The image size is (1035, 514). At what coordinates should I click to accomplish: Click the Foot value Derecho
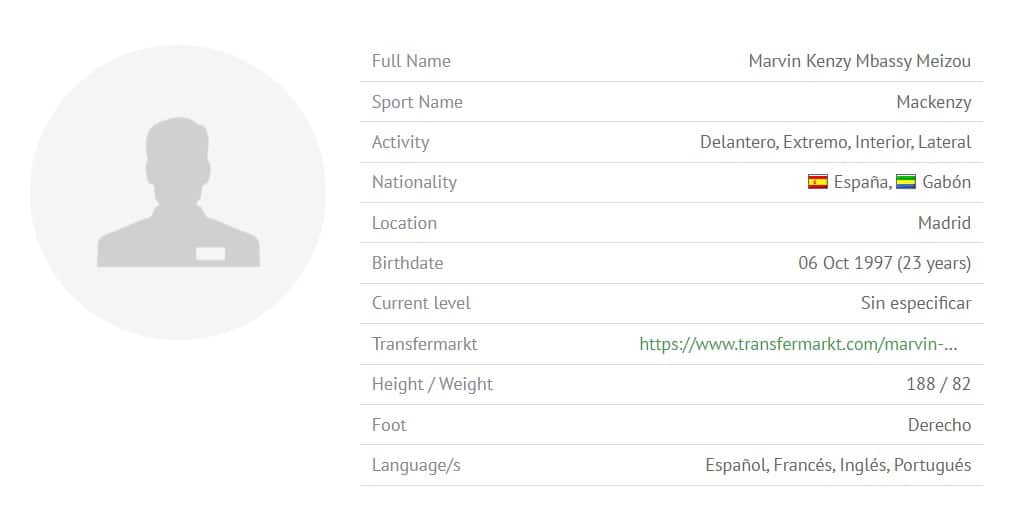[939, 425]
